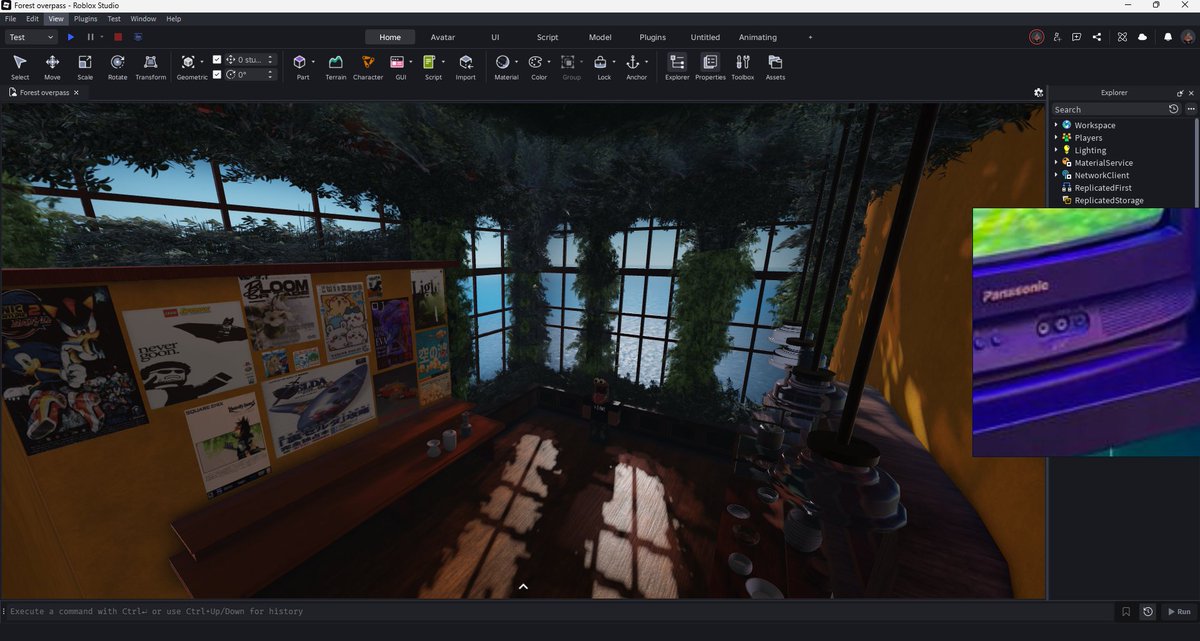Click the GUI insert icon
Image resolution: width=1200 pixels, height=641 pixels.
[397, 62]
